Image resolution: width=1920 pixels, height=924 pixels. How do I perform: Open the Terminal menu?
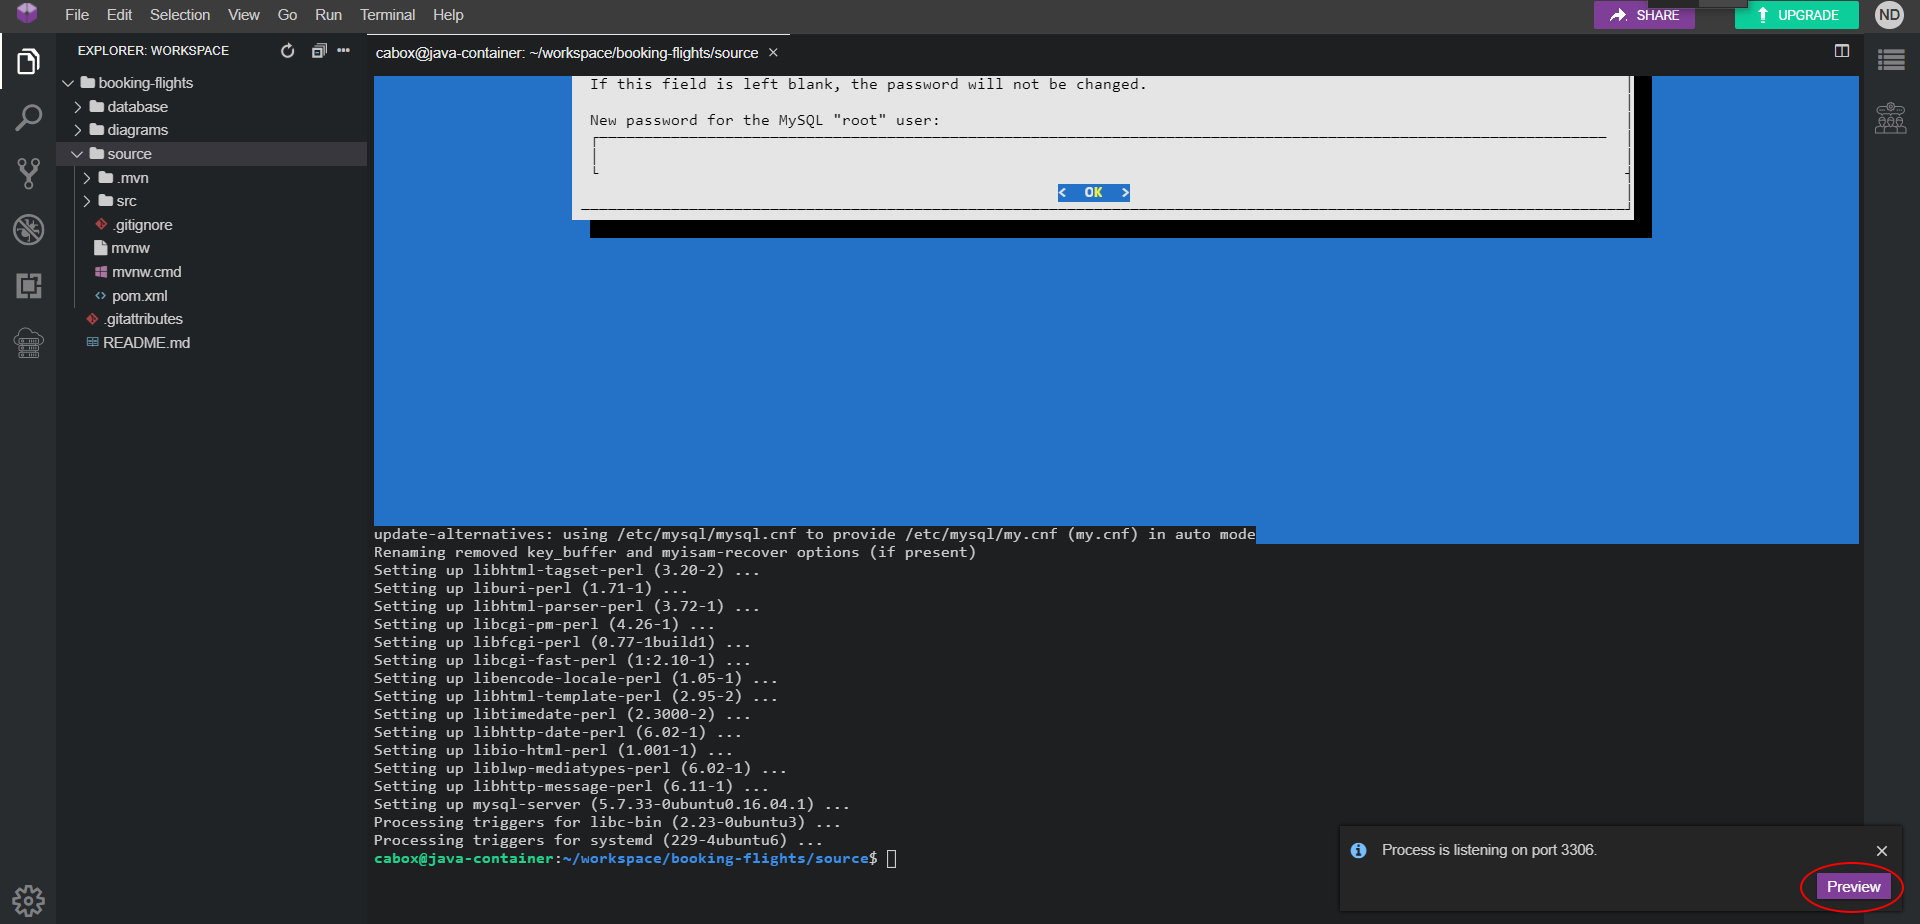tap(387, 15)
